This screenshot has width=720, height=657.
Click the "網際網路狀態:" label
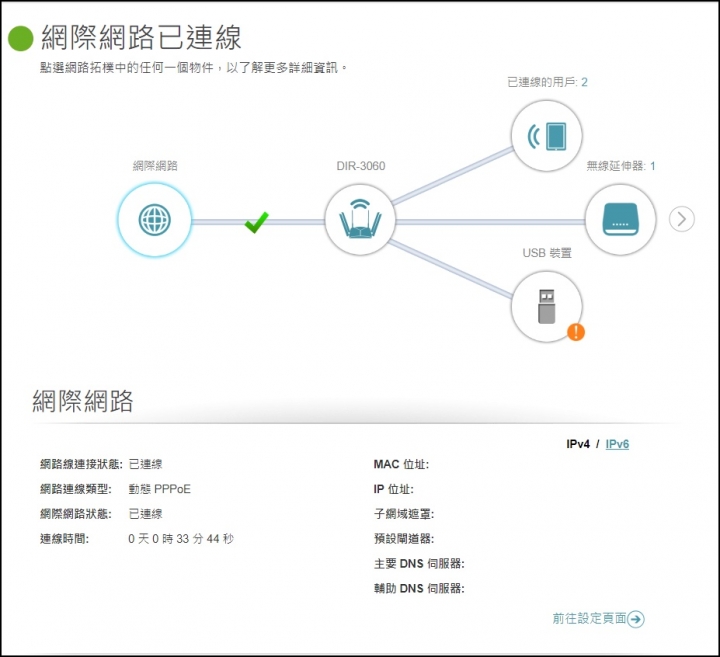point(76,514)
